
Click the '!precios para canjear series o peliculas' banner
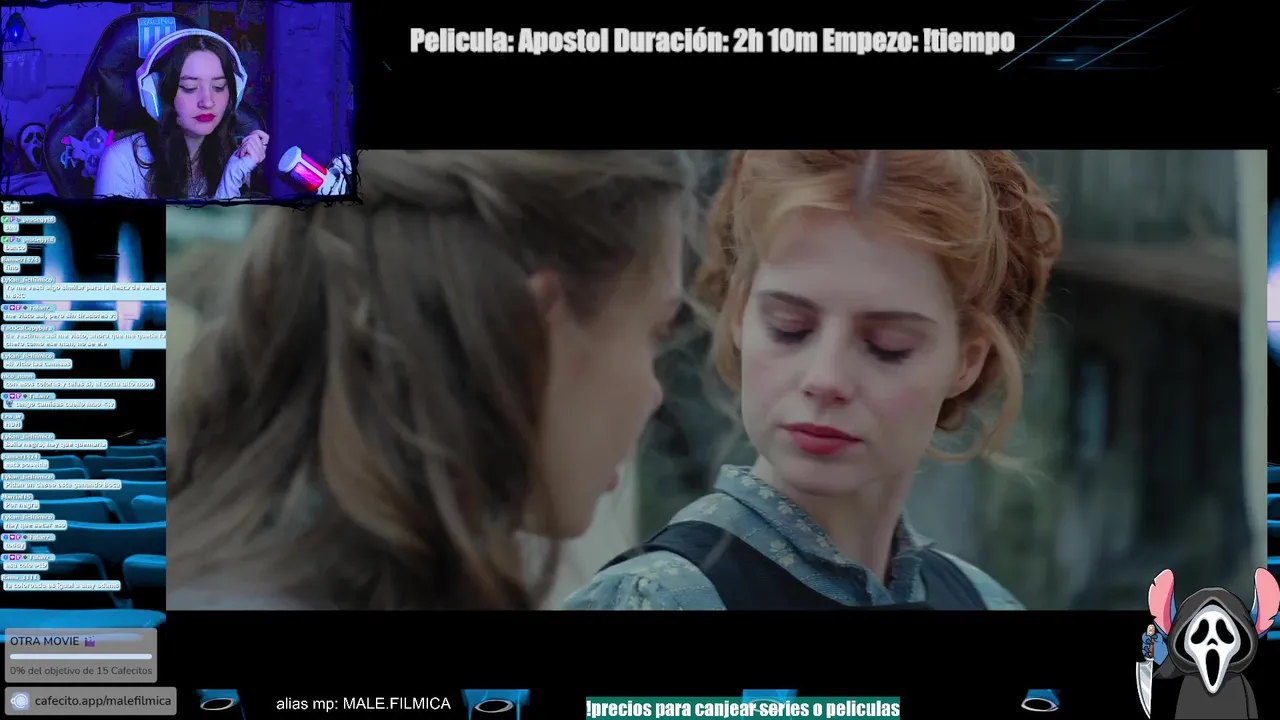pos(743,709)
